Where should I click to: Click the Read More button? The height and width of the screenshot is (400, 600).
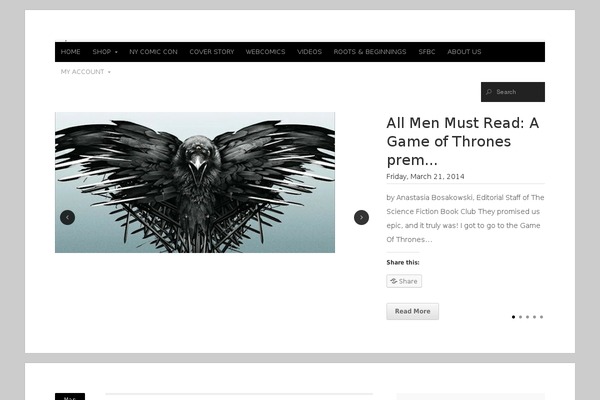pos(412,311)
